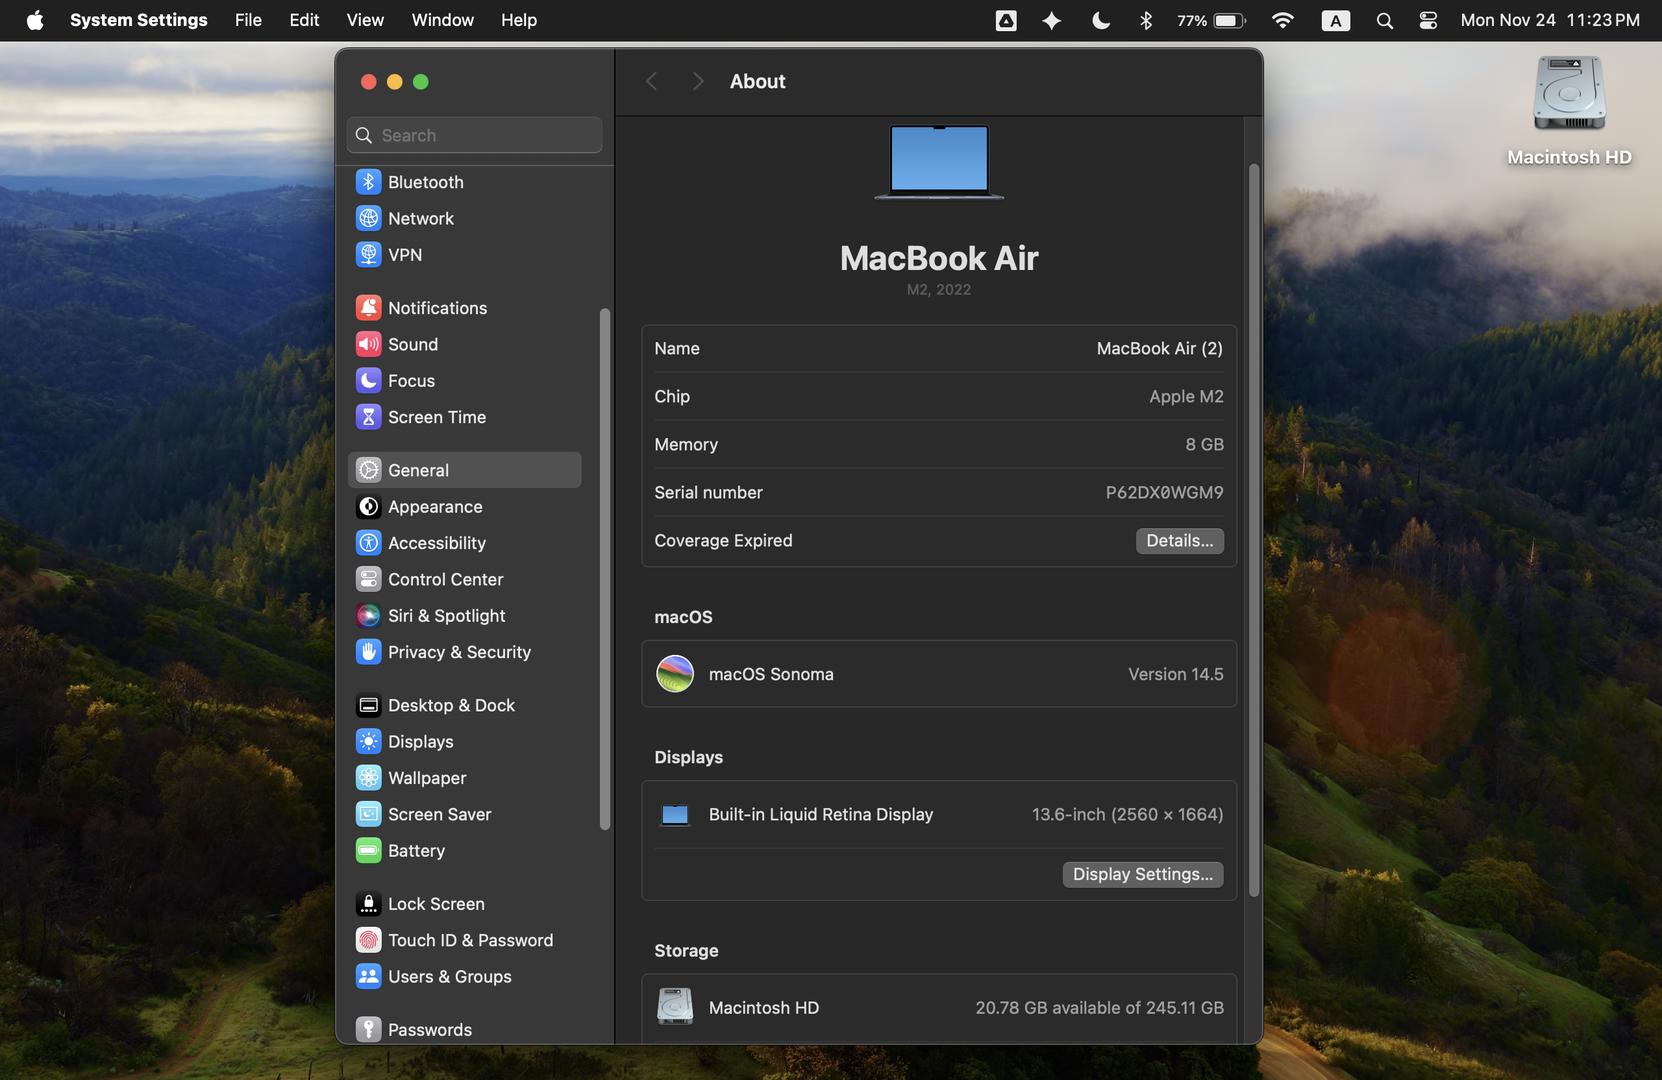The width and height of the screenshot is (1662, 1080).
Task: Toggle Focus moon icon in menu bar
Action: [1101, 20]
